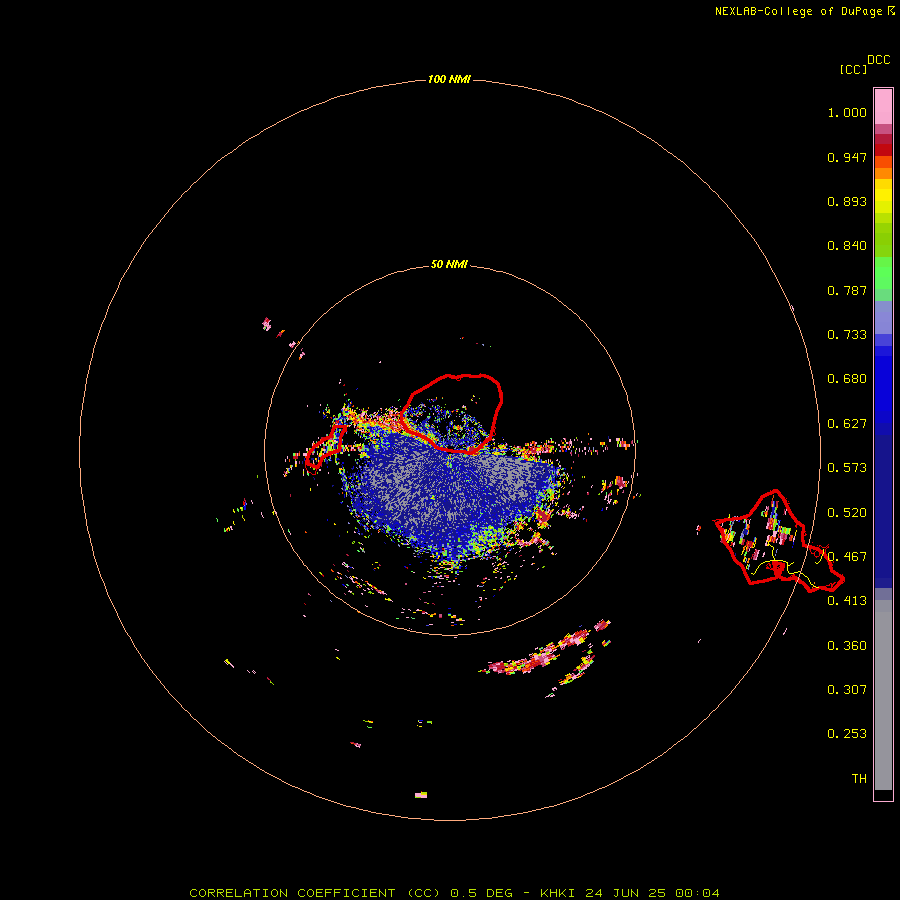Click the 0.360 color scale value
900x900 pixels.
point(847,646)
